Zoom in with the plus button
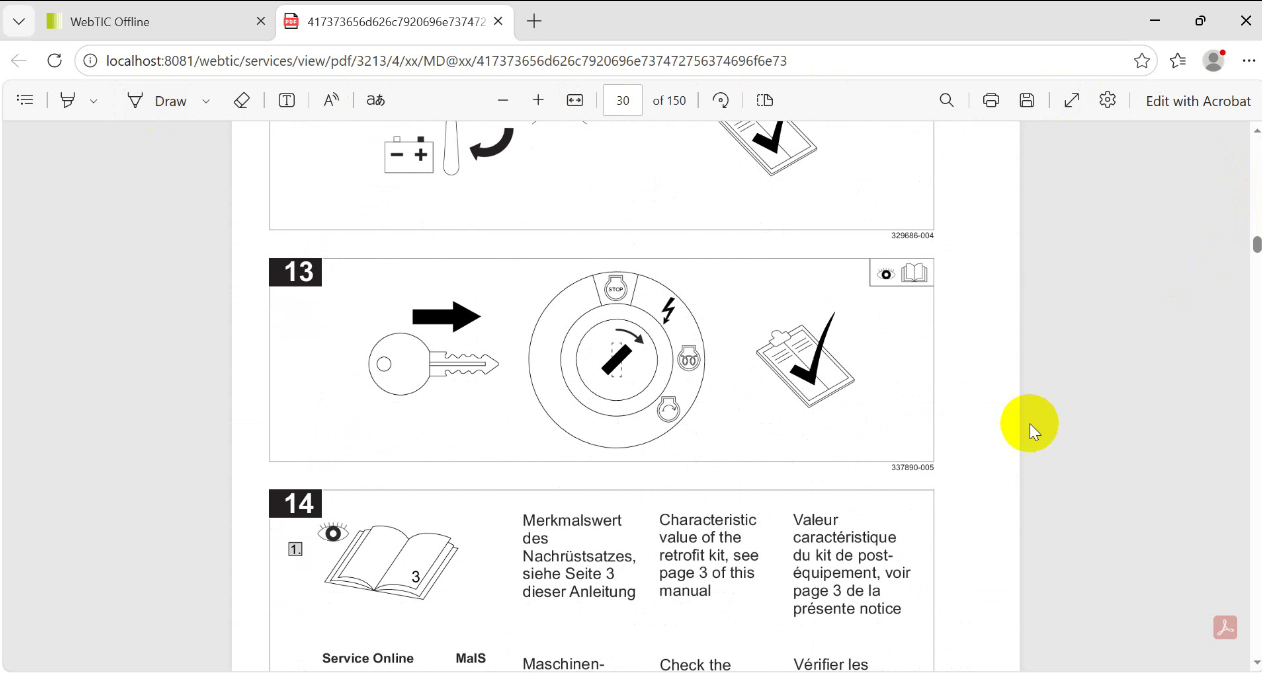This screenshot has width=1262, height=674. coord(538,100)
